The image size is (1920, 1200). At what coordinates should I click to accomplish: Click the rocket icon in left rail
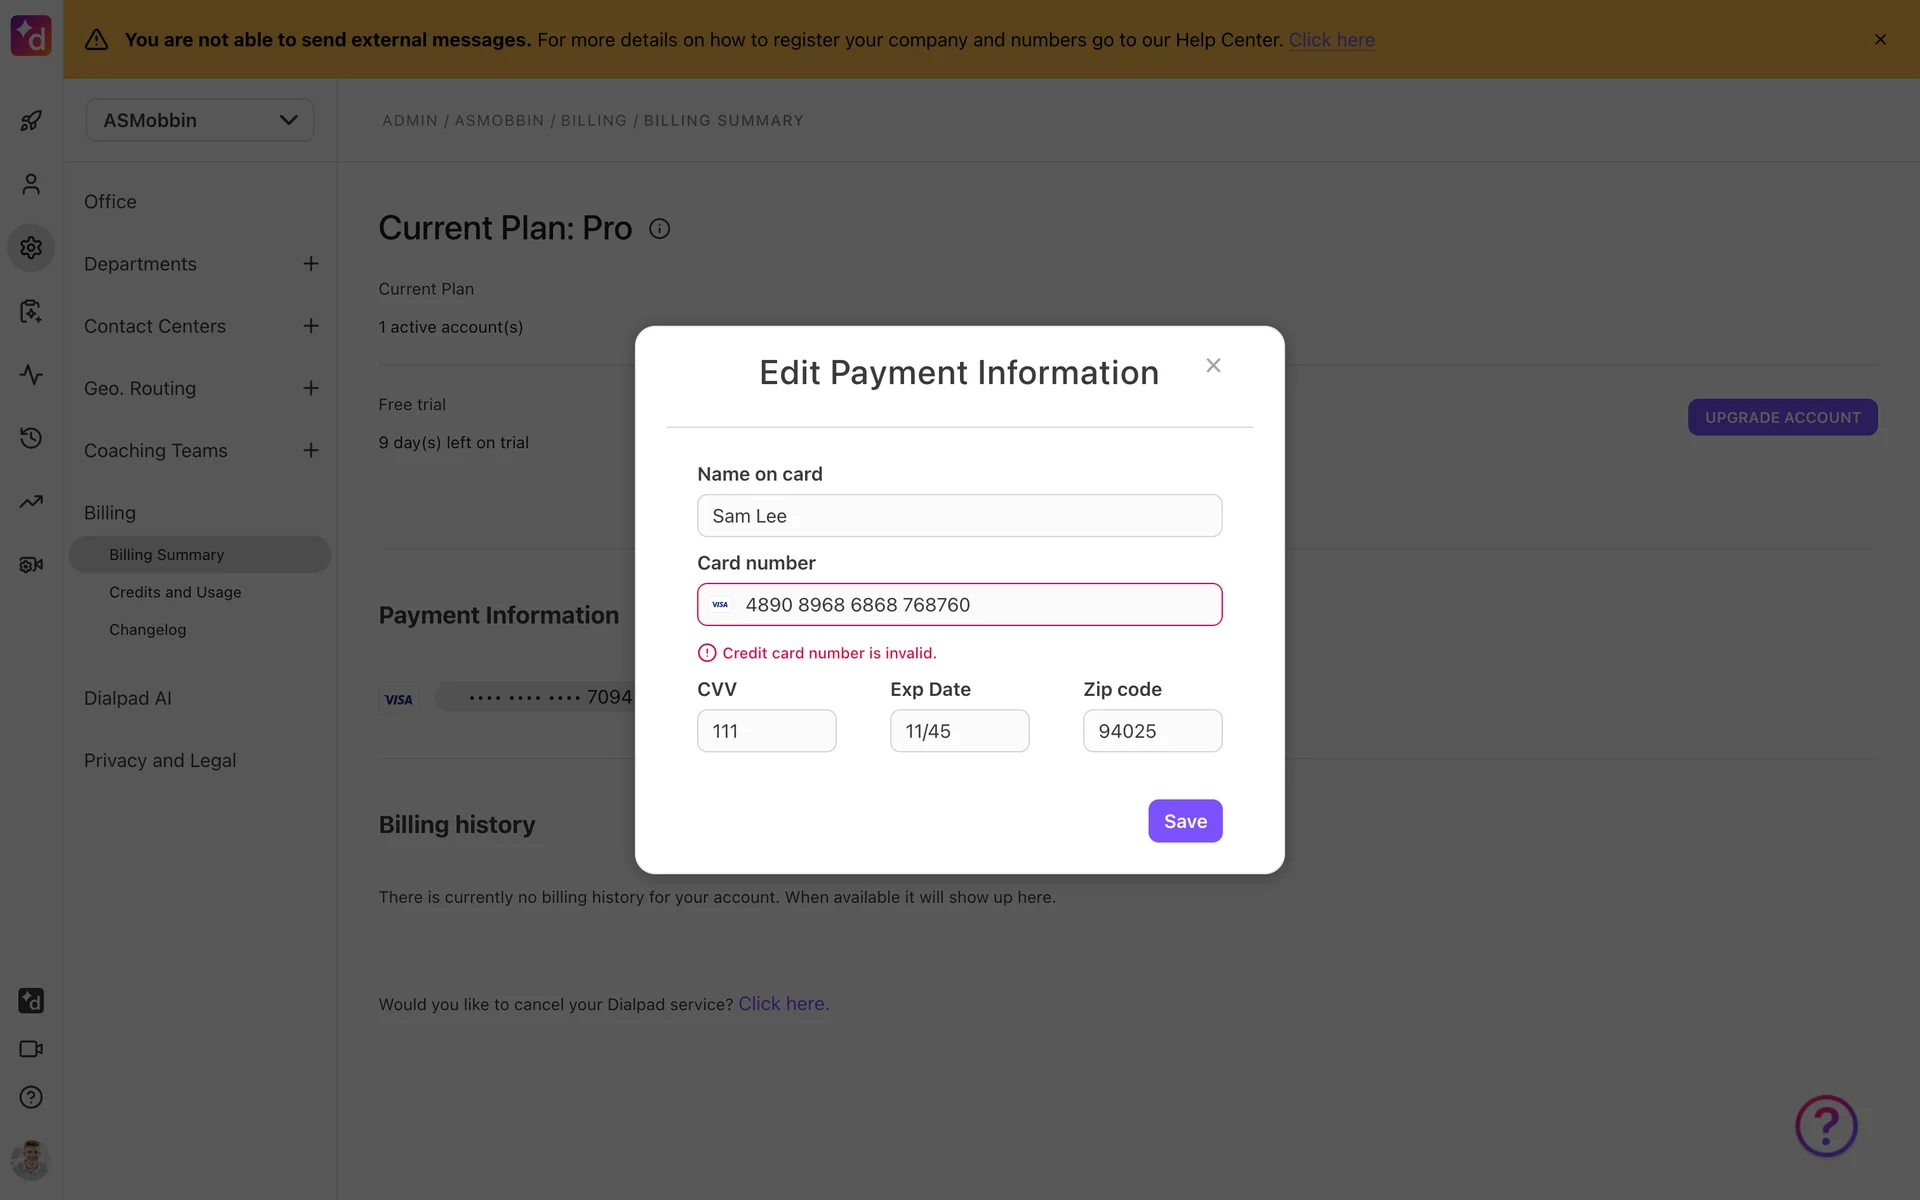pos(31,121)
